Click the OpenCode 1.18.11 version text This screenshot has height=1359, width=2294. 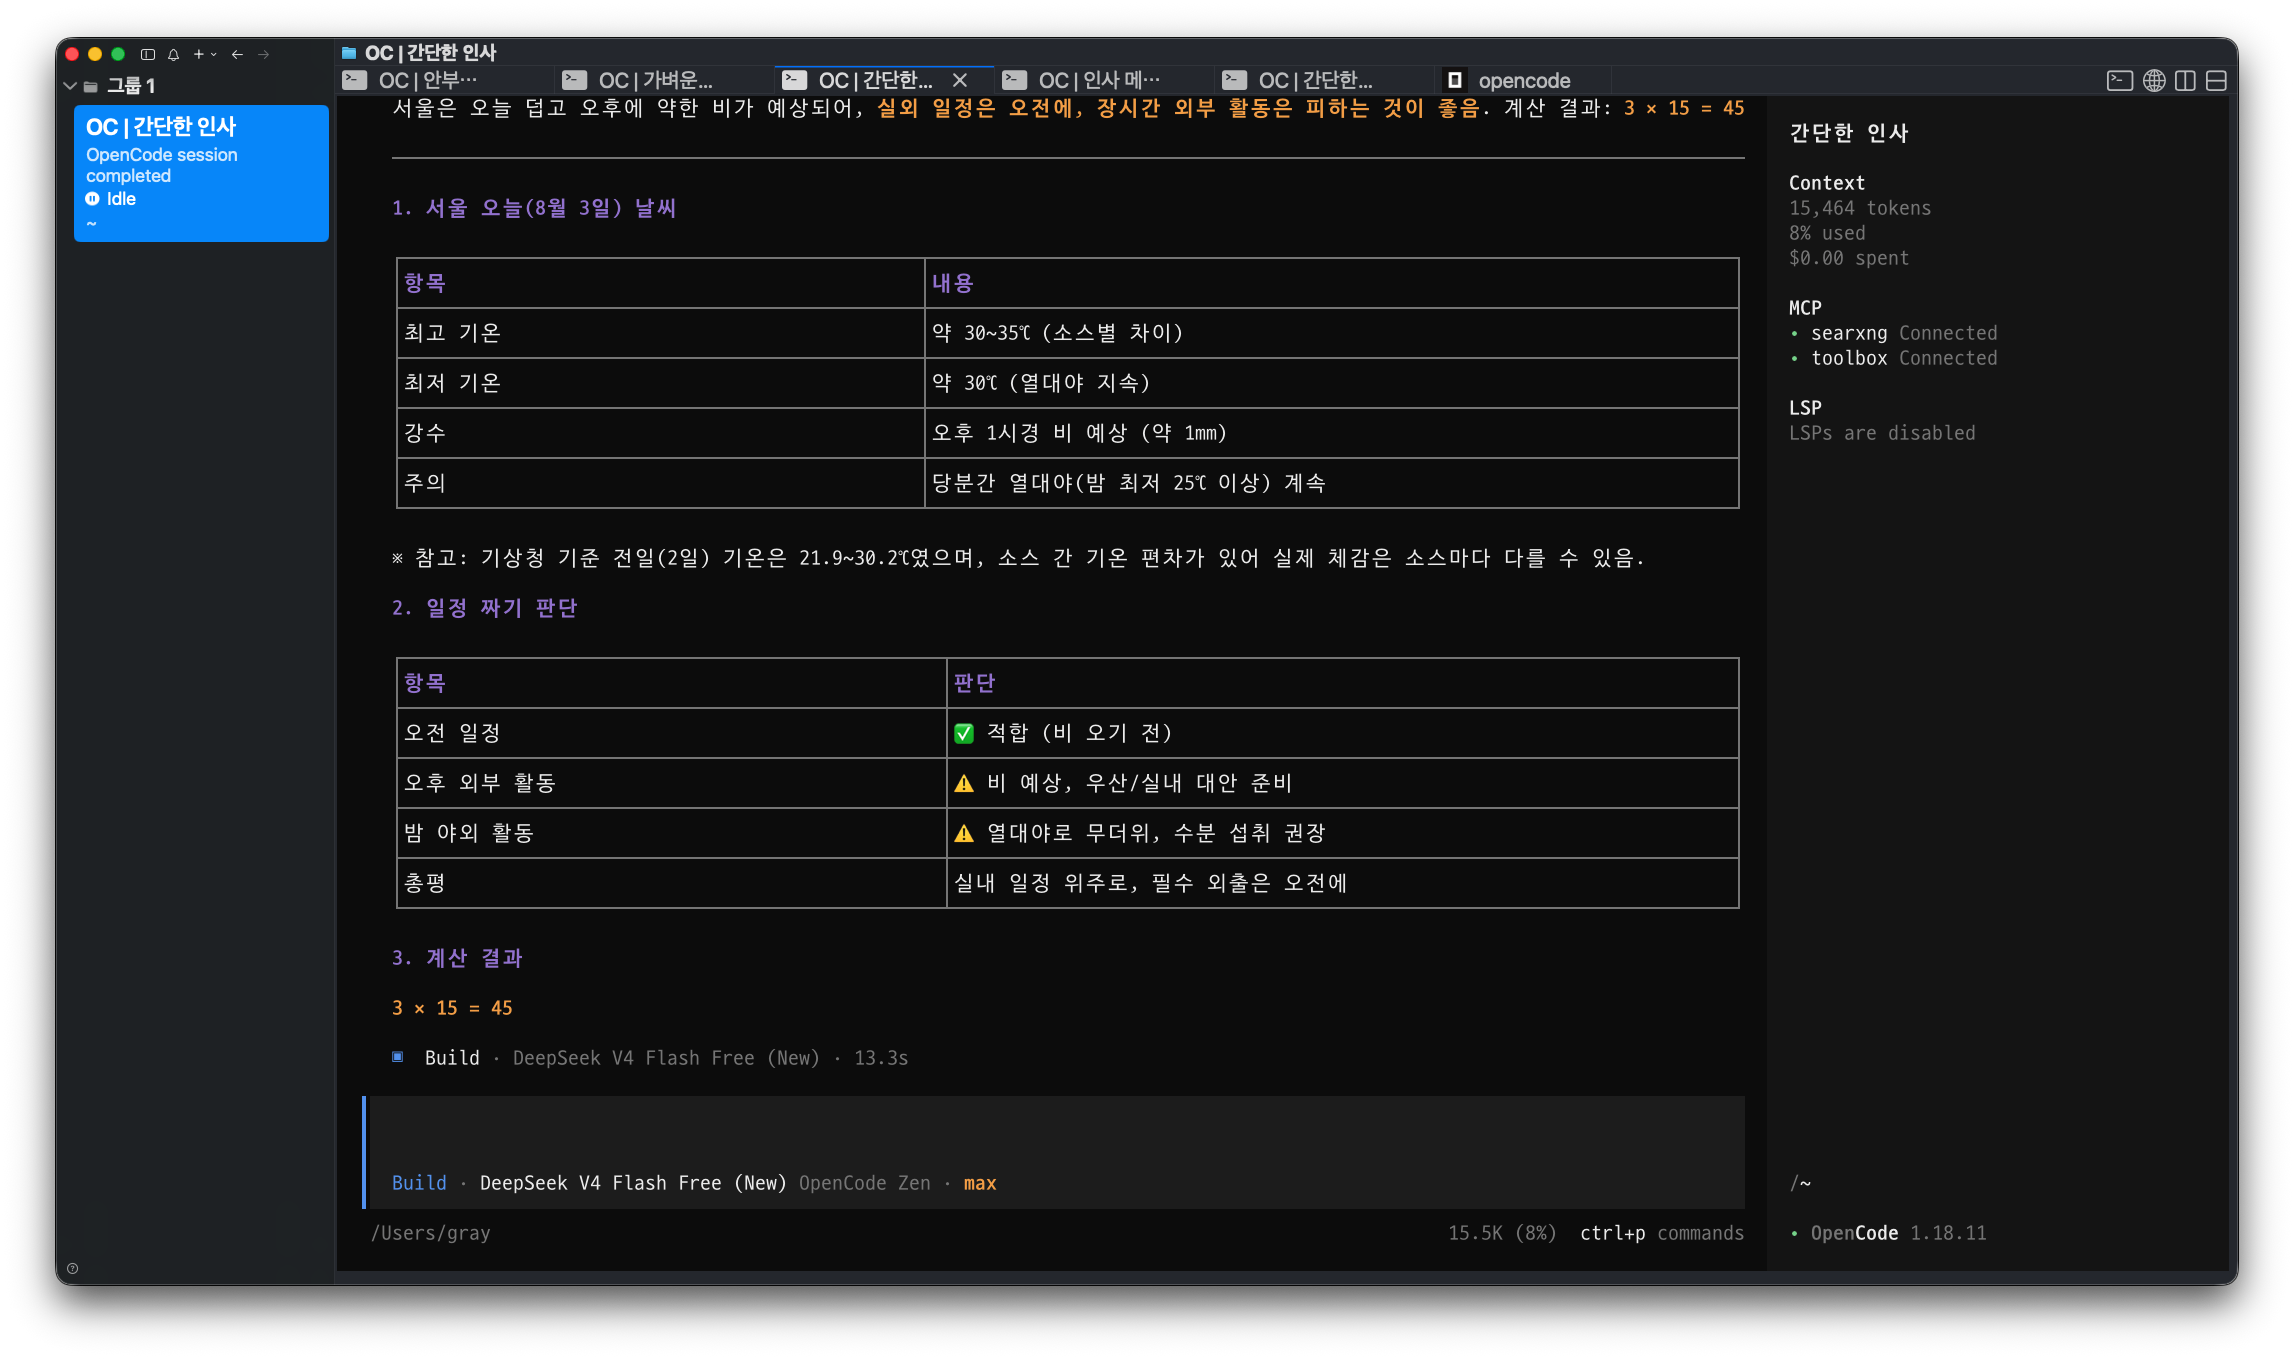[1898, 1233]
